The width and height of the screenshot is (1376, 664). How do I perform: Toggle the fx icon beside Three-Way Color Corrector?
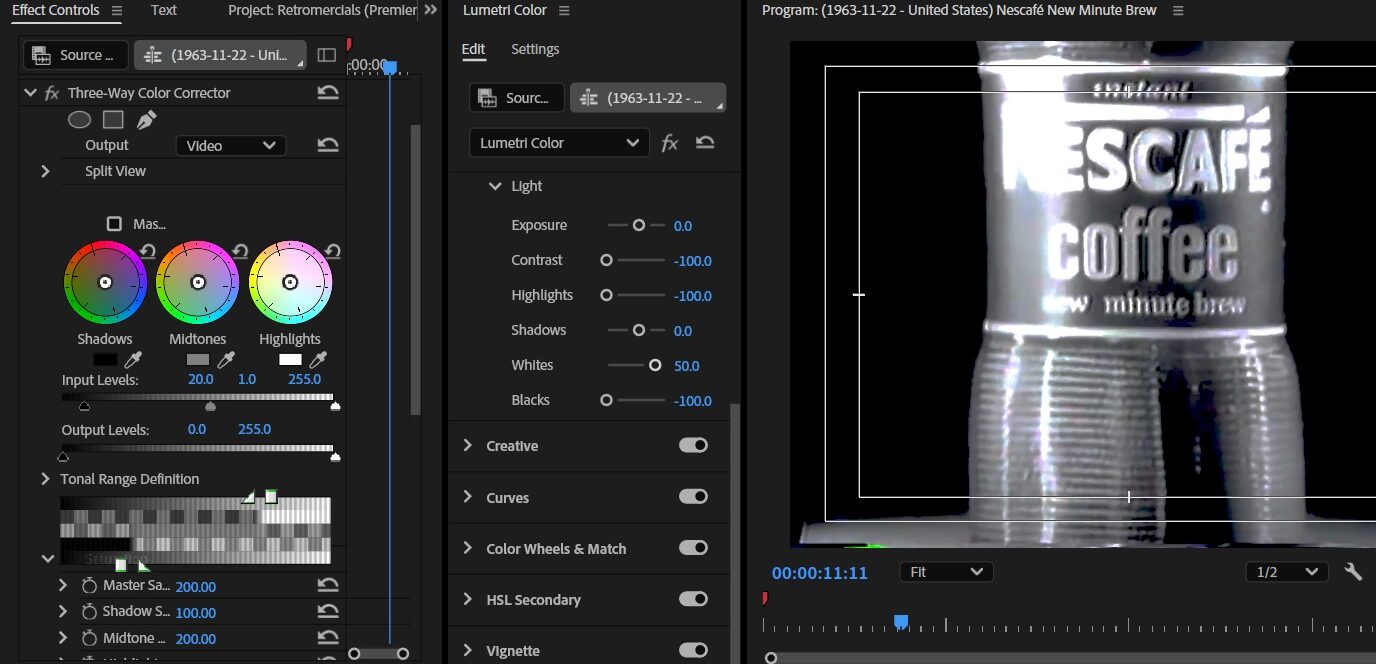point(53,93)
